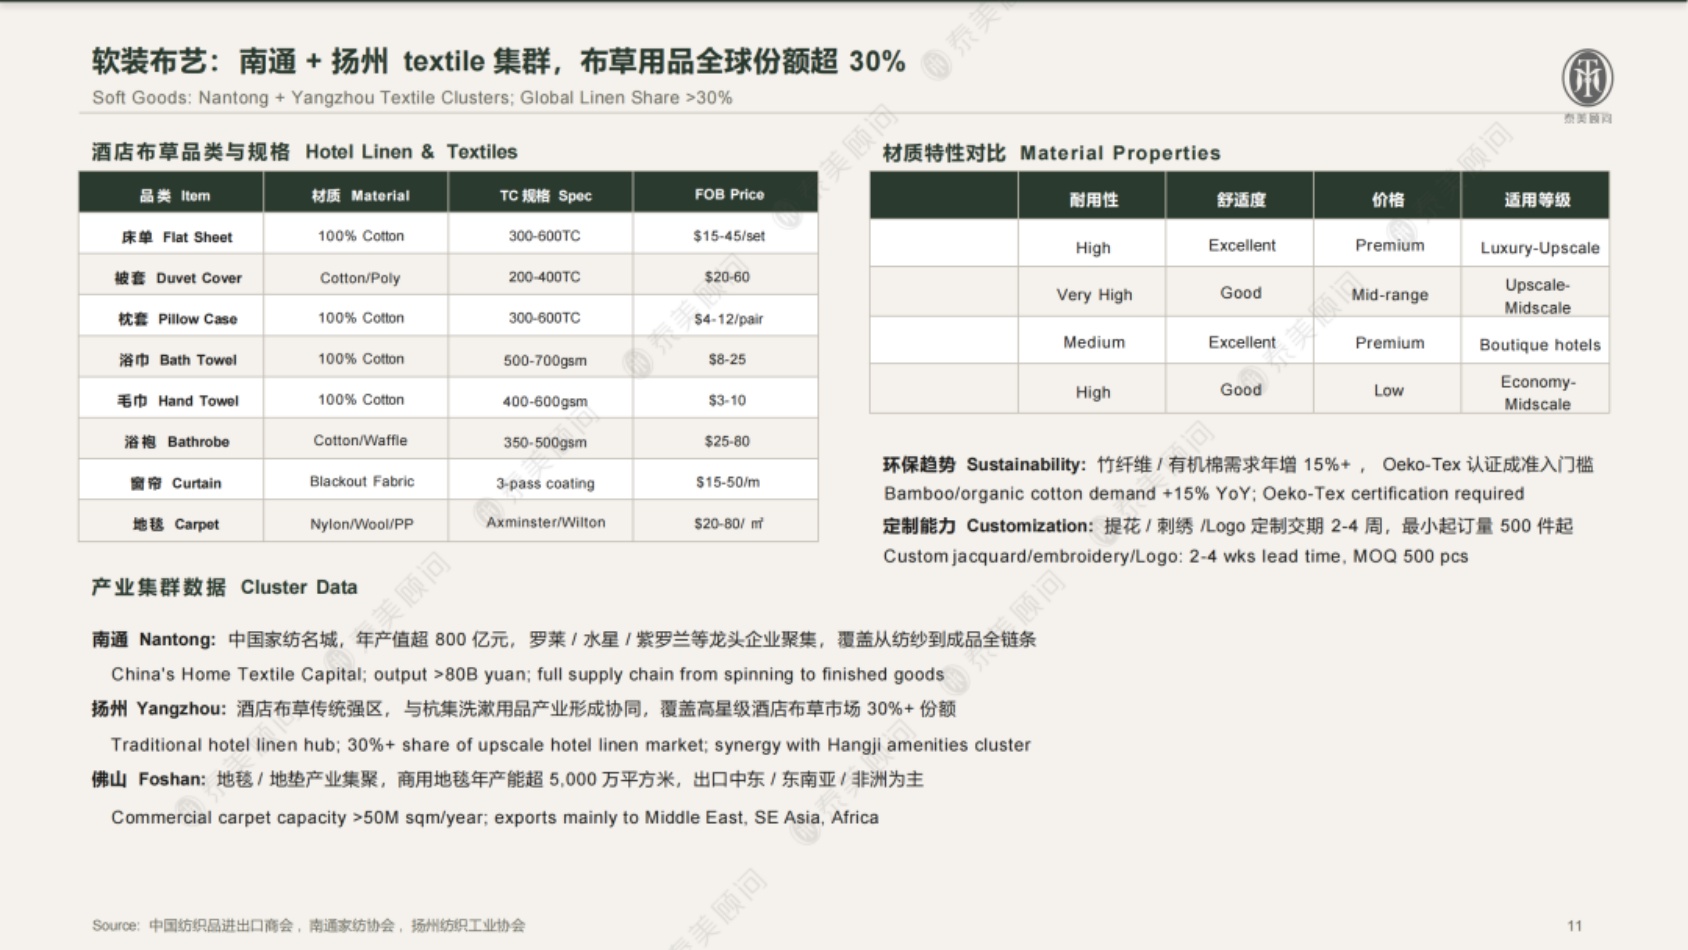Click the page number 11

pos(1575,926)
